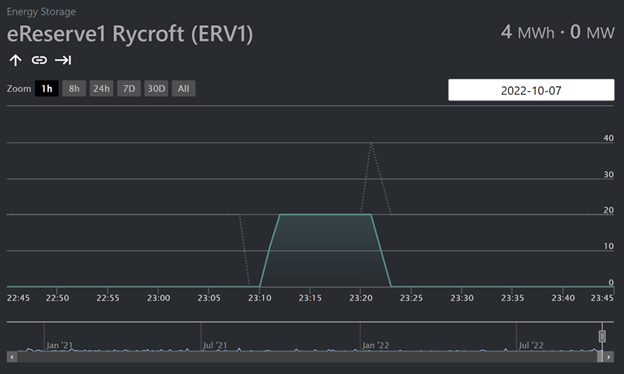This screenshot has height=374, width=624.
Task: Click the eReserve1 Rycroft (ERV1) title
Action: 130,33
